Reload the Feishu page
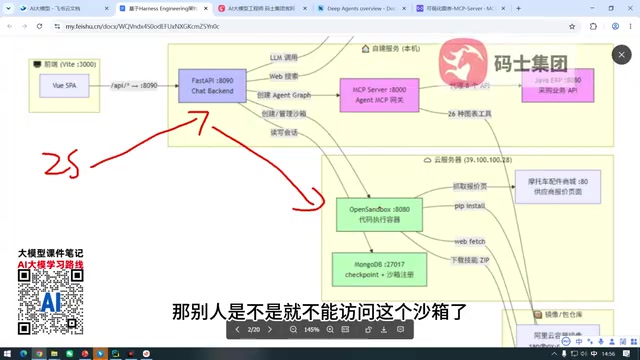Image resolution: width=640 pixels, height=360 pixels. [x=39, y=26]
